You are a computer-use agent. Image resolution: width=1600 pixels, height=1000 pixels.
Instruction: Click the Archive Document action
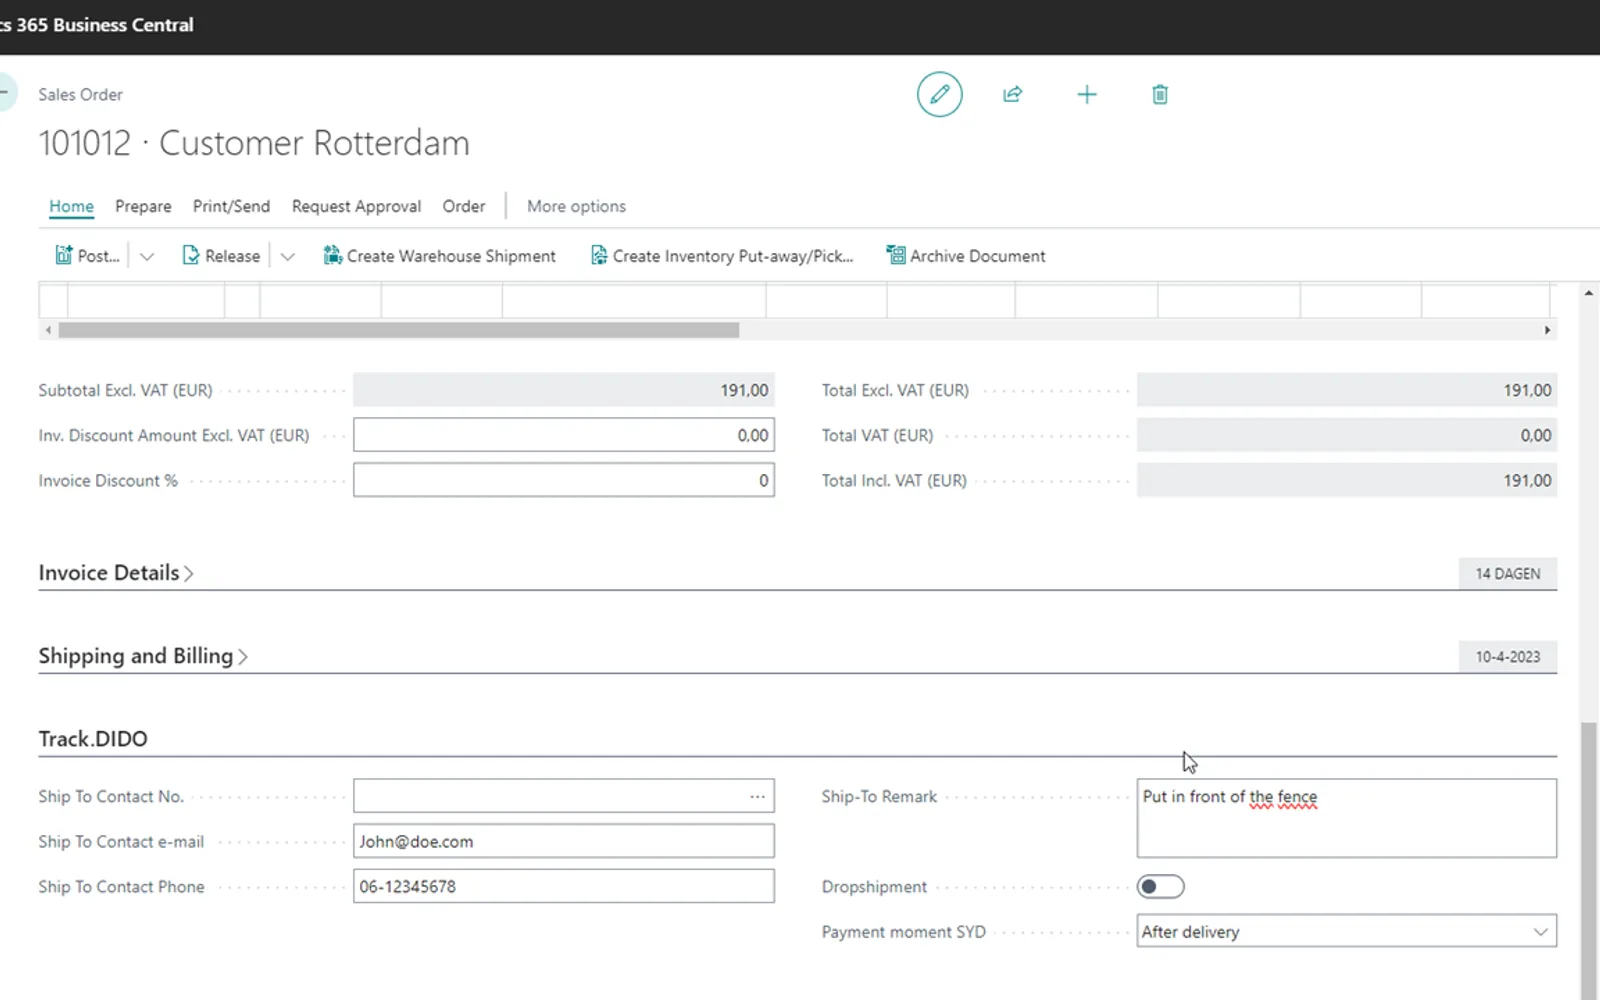pyautogui.click(x=966, y=256)
